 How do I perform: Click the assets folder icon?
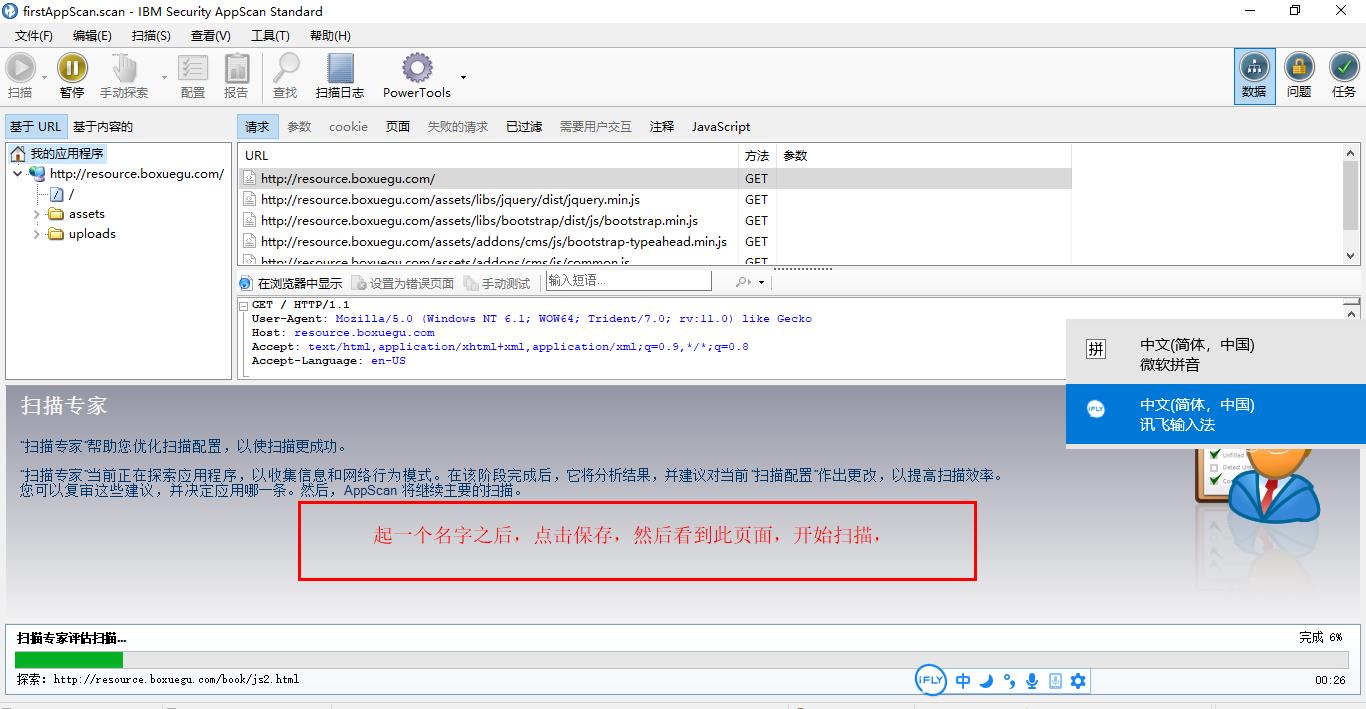(x=56, y=214)
